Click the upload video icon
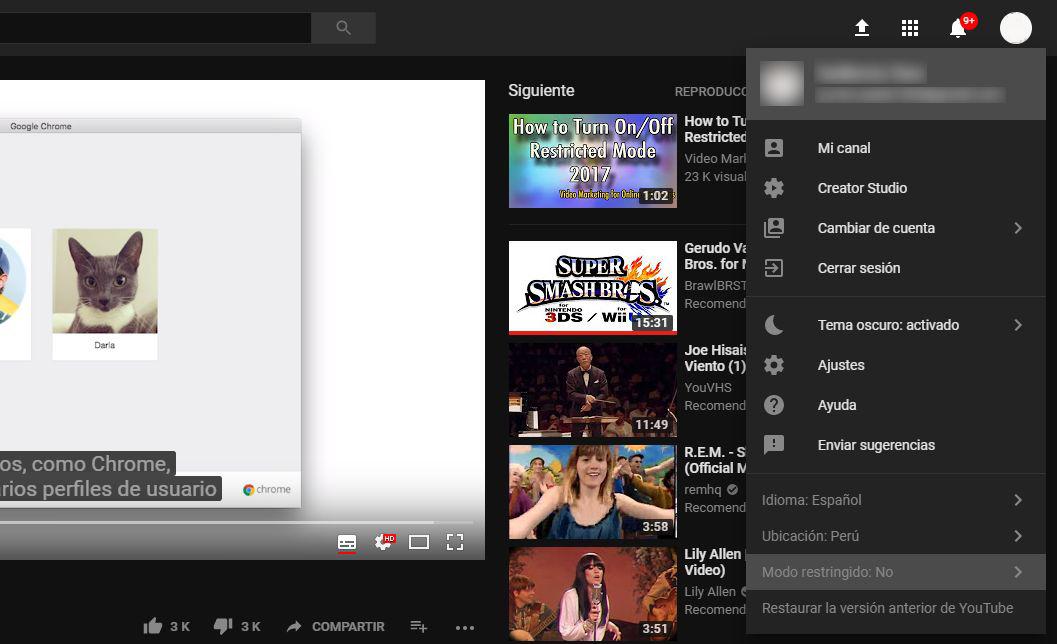The height and width of the screenshot is (644, 1057). click(x=861, y=28)
